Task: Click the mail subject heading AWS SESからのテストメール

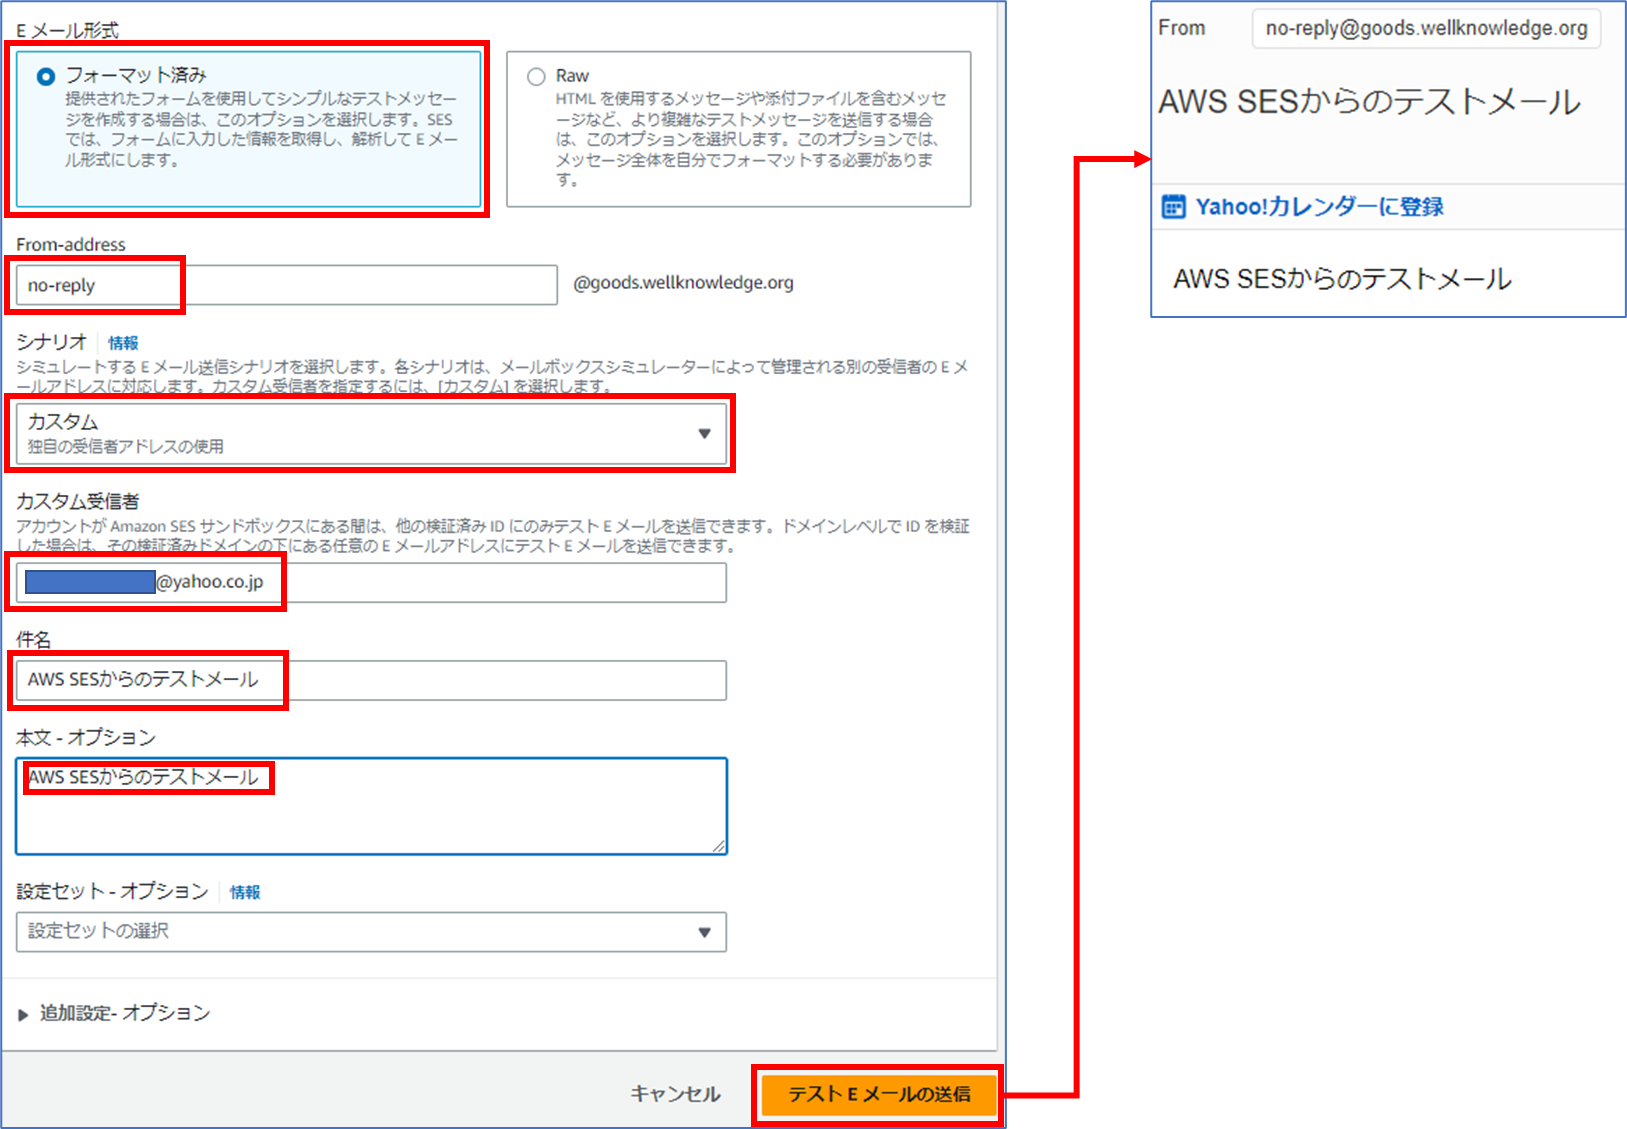Action: (x=1369, y=101)
